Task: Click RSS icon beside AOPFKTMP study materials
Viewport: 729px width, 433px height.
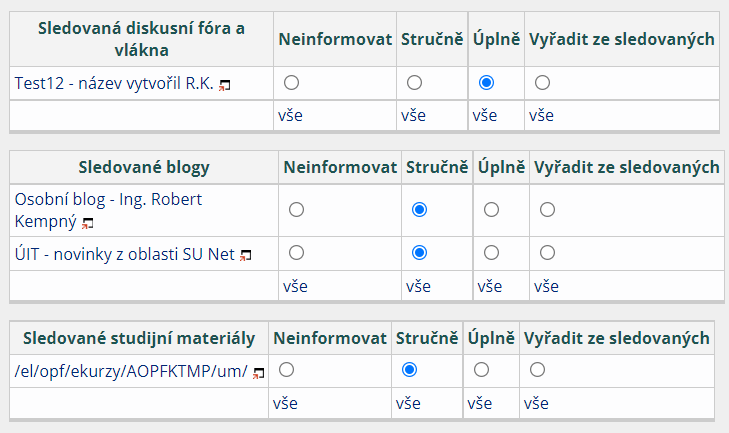Action: coord(258,373)
